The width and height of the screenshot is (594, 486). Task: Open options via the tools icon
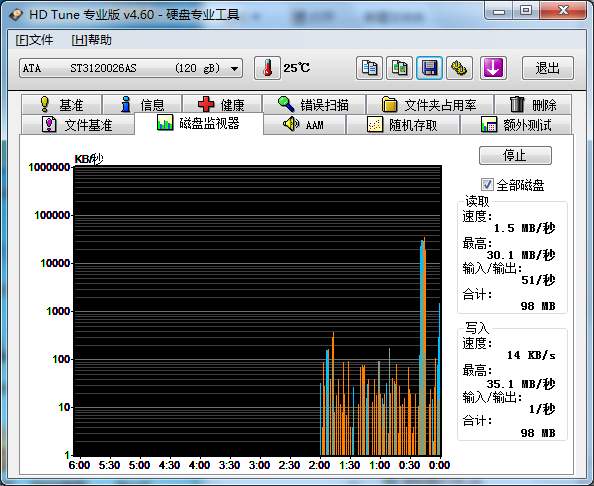(460, 68)
